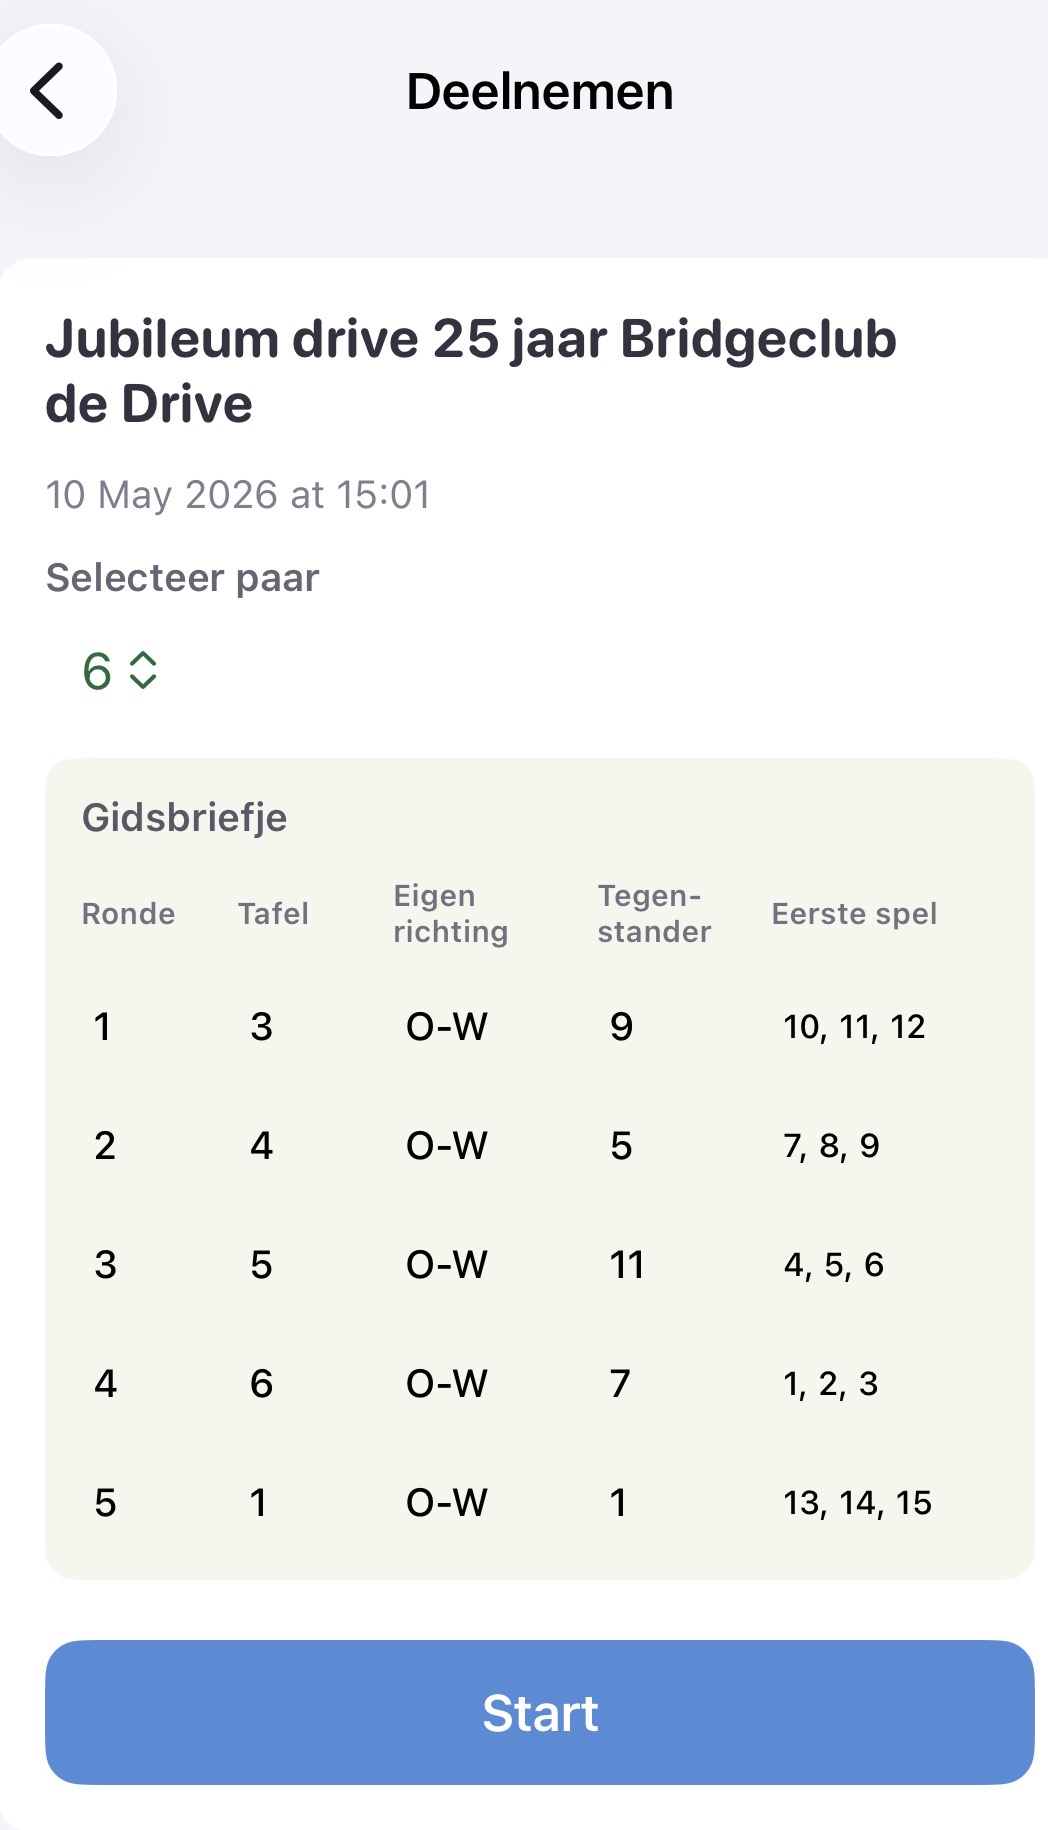
Task: Tap the Gidsbriefje heading
Action: [185, 817]
